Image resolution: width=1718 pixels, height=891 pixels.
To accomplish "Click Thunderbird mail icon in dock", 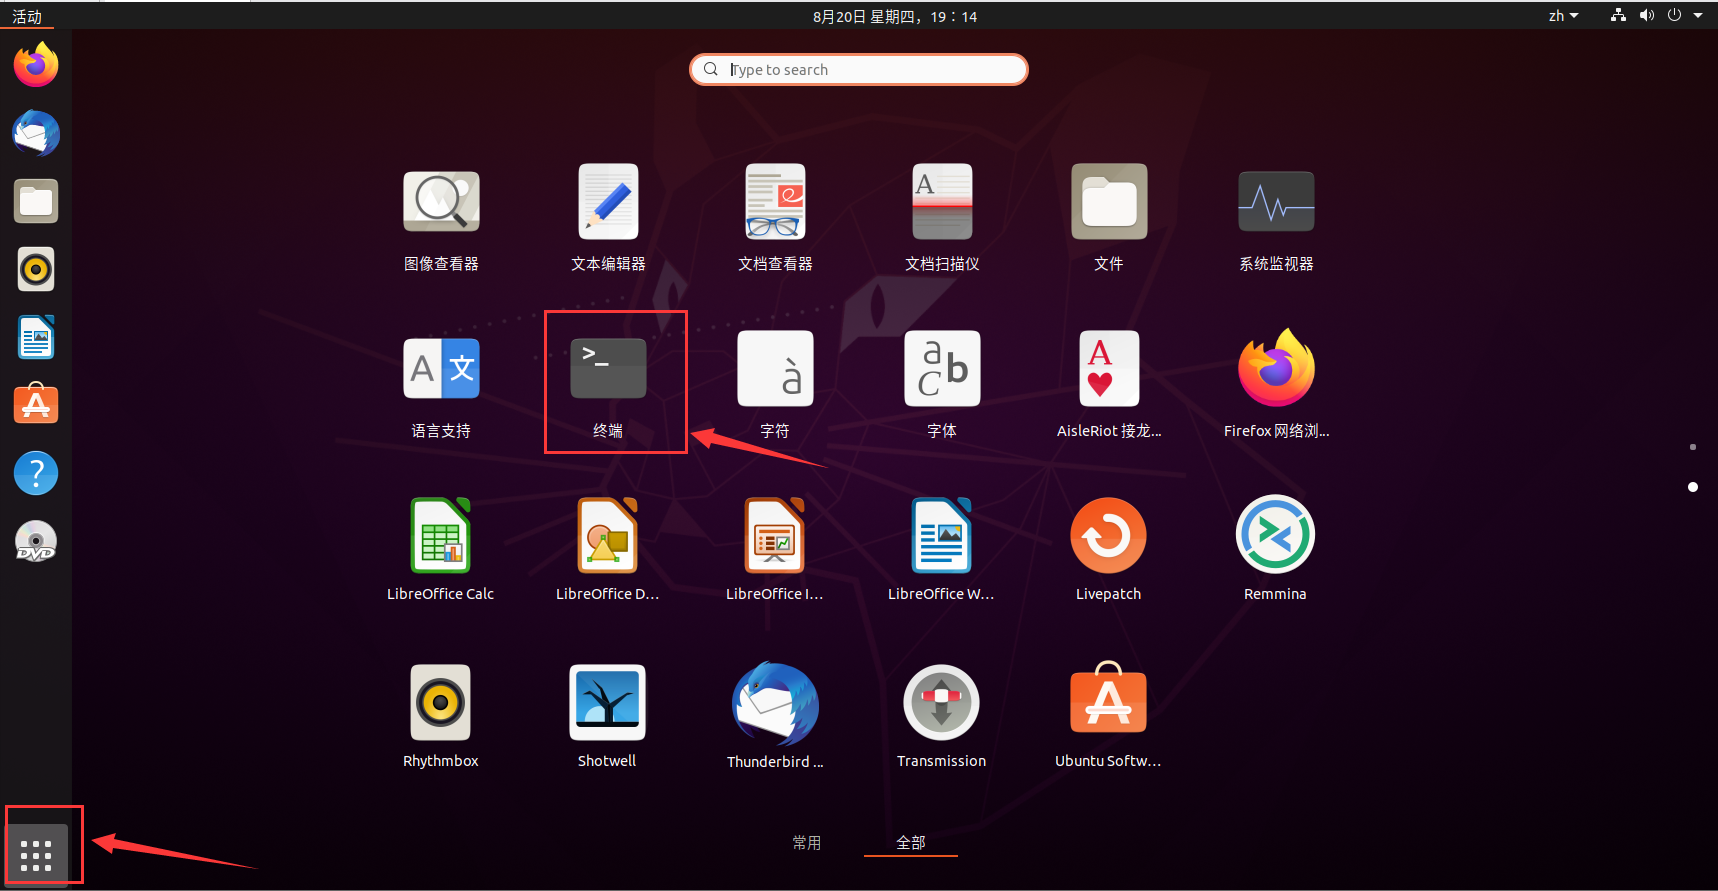I will [x=36, y=133].
